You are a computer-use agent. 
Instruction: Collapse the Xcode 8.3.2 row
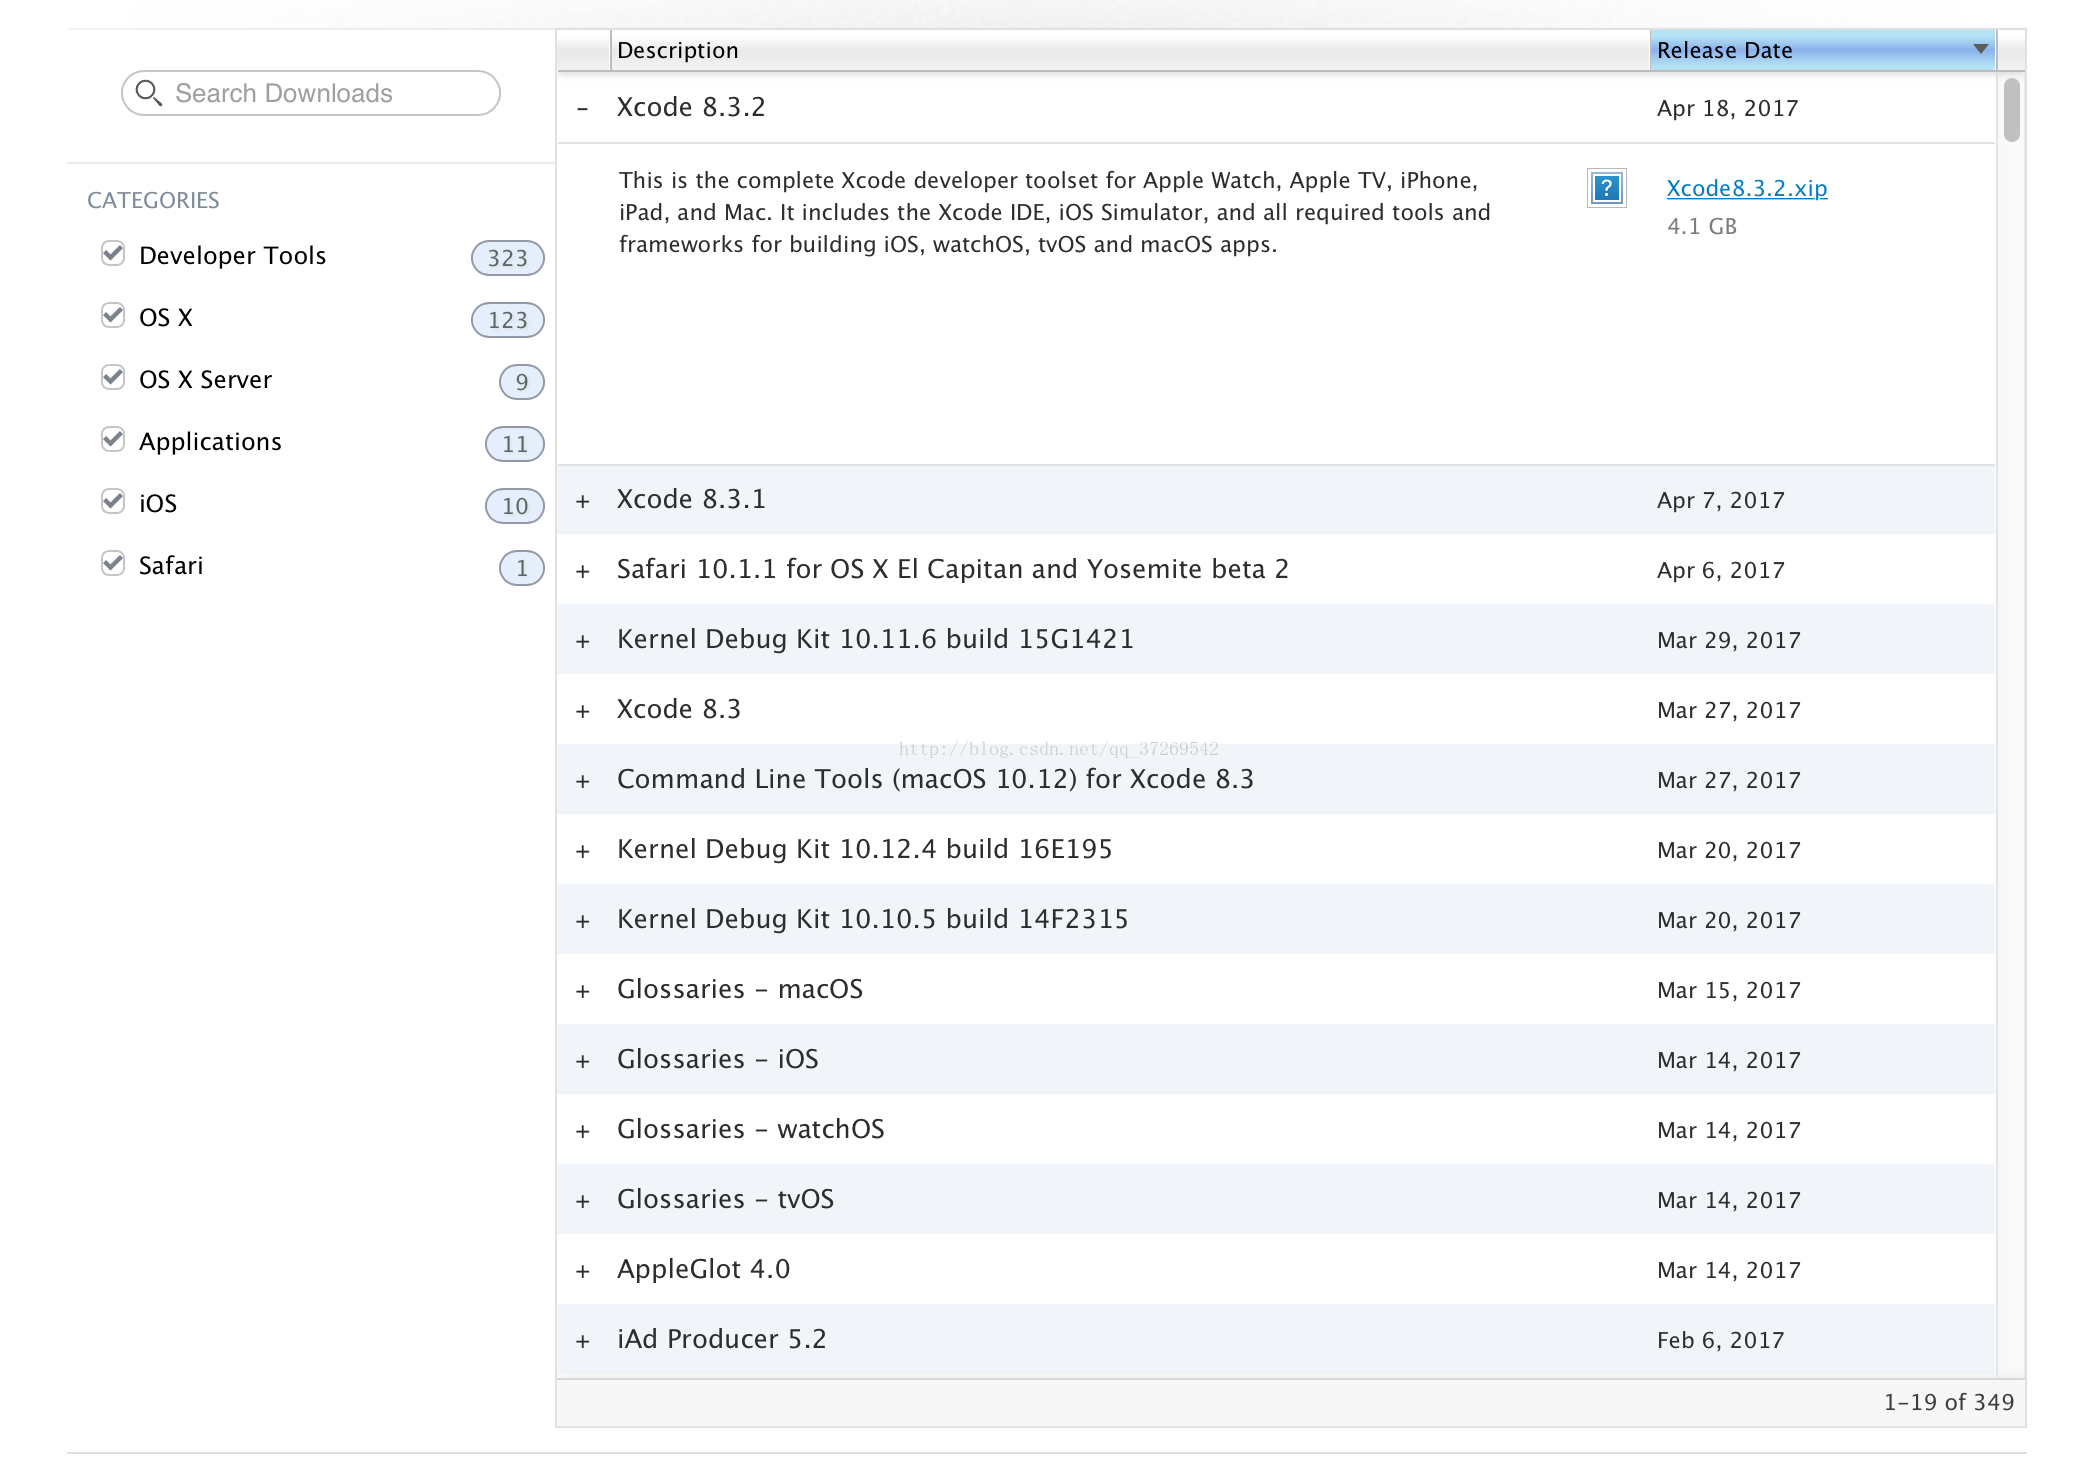pyautogui.click(x=583, y=108)
